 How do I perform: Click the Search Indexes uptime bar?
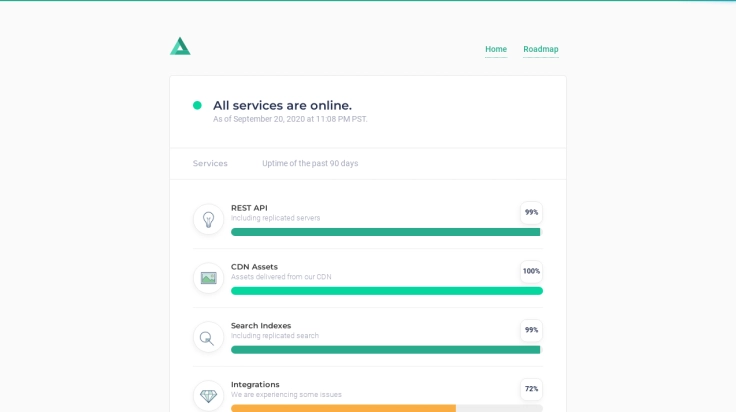386,350
